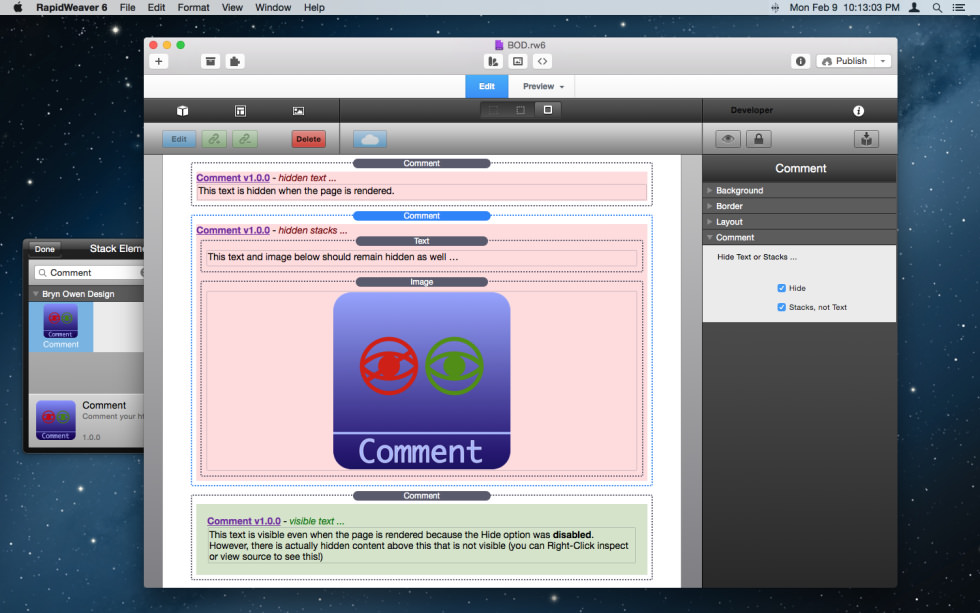The height and width of the screenshot is (613, 980).
Task: Click the Comment icon in detail pane
Action: [x=56, y=420]
